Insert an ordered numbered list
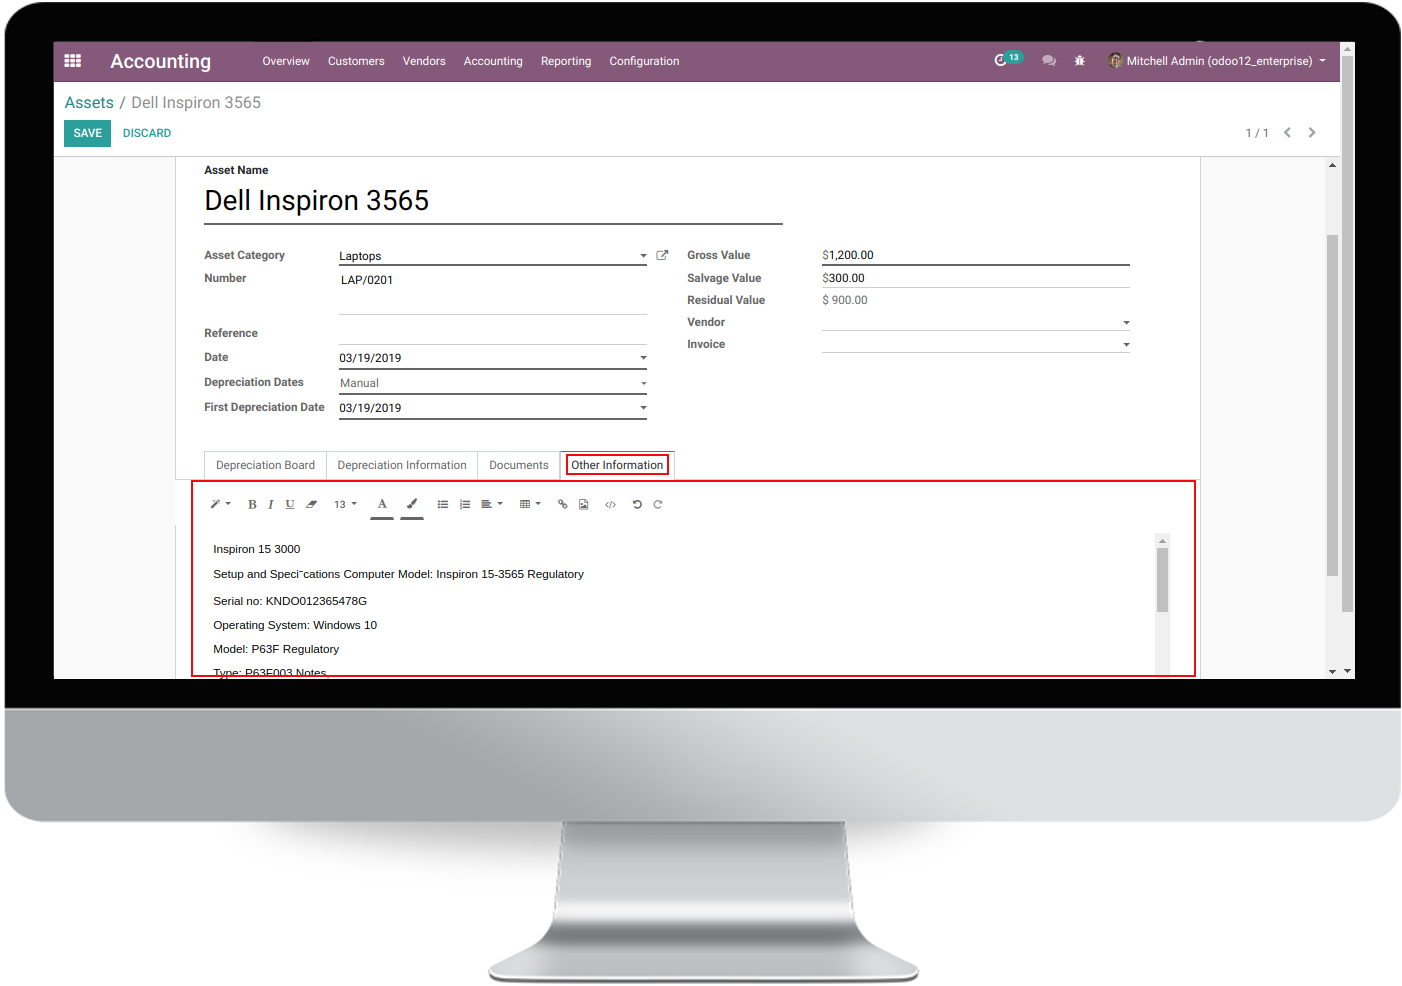 point(465,505)
